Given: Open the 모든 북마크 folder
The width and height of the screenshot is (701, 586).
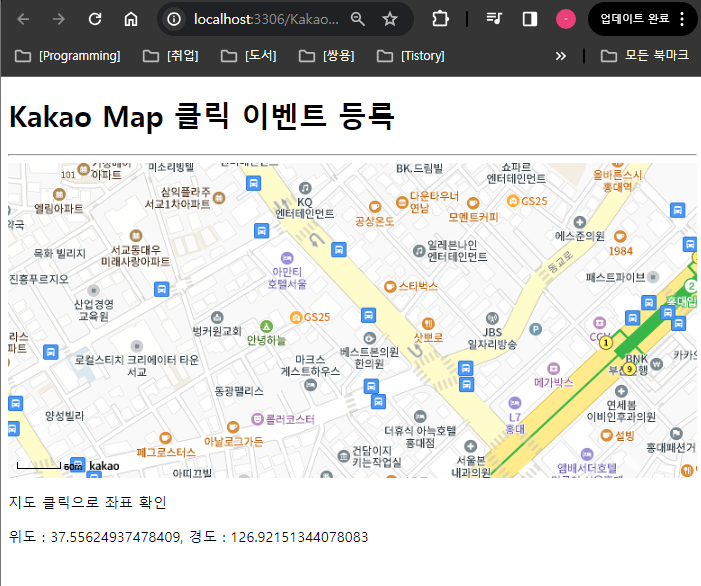Looking at the screenshot, I should tap(644, 56).
